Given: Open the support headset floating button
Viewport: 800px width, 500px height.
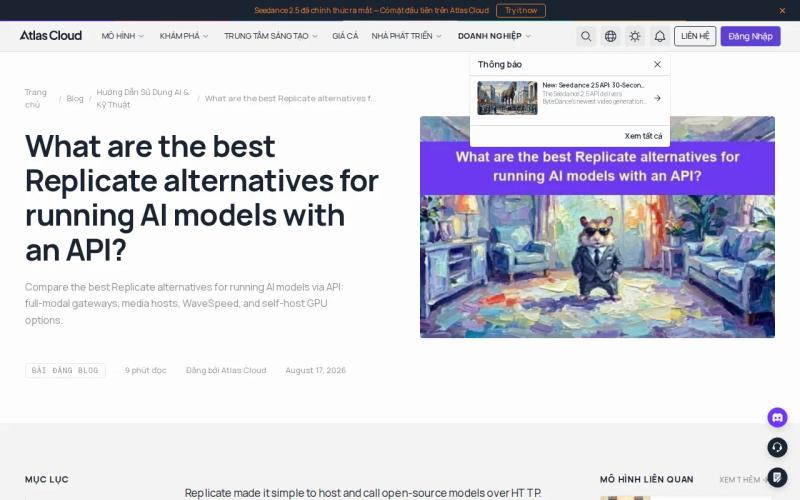Looking at the screenshot, I should point(777,447).
